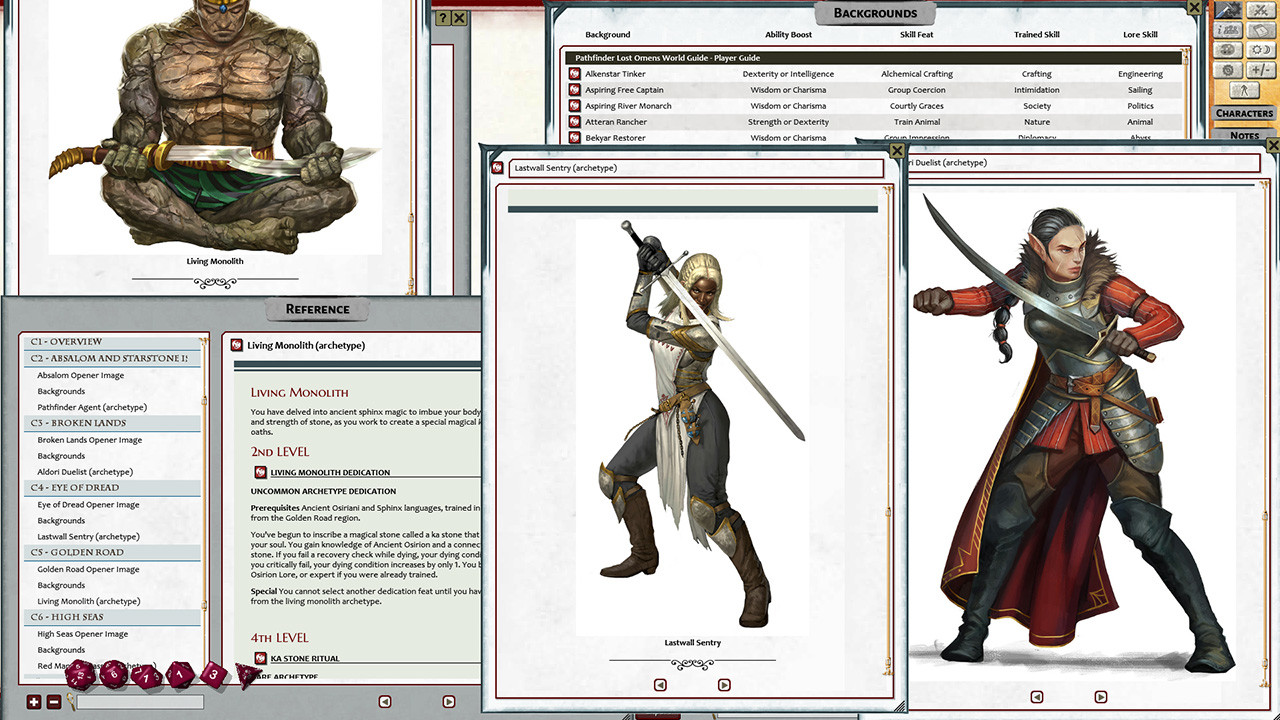
Task: Open the Notes sidebar tab
Action: [x=1246, y=135]
